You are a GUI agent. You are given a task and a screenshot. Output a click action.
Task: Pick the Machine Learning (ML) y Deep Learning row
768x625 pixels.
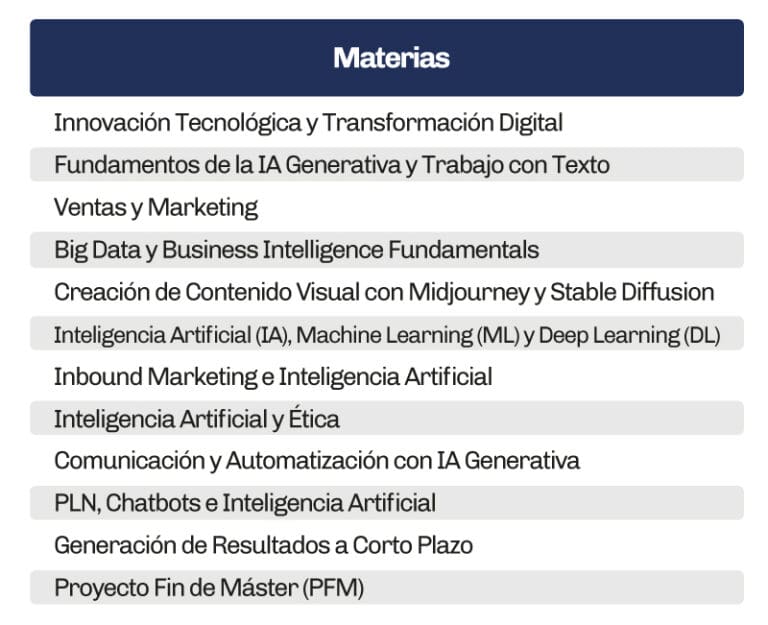click(386, 334)
